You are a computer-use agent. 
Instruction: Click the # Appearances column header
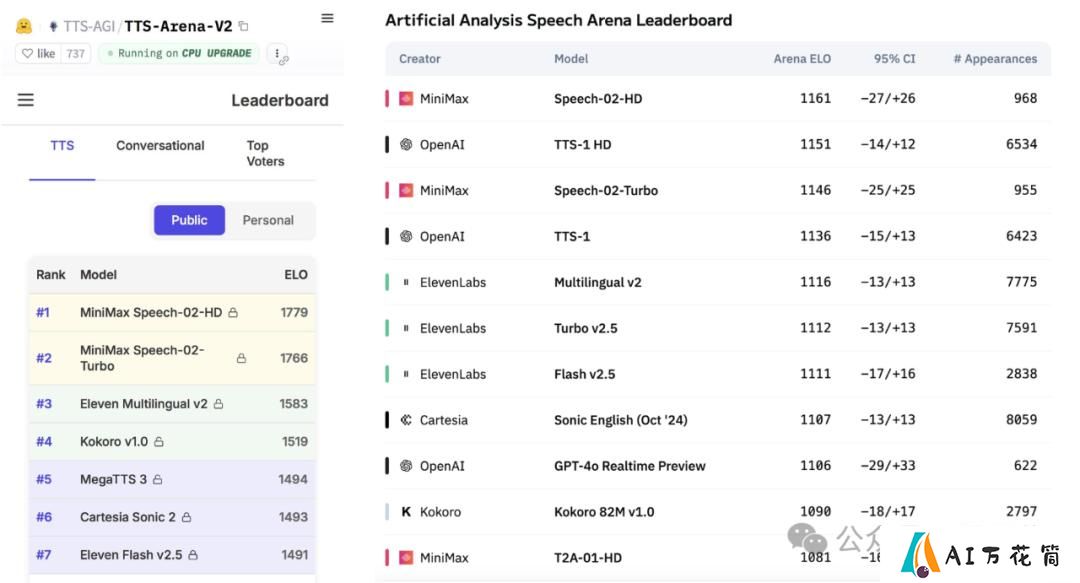pos(995,59)
